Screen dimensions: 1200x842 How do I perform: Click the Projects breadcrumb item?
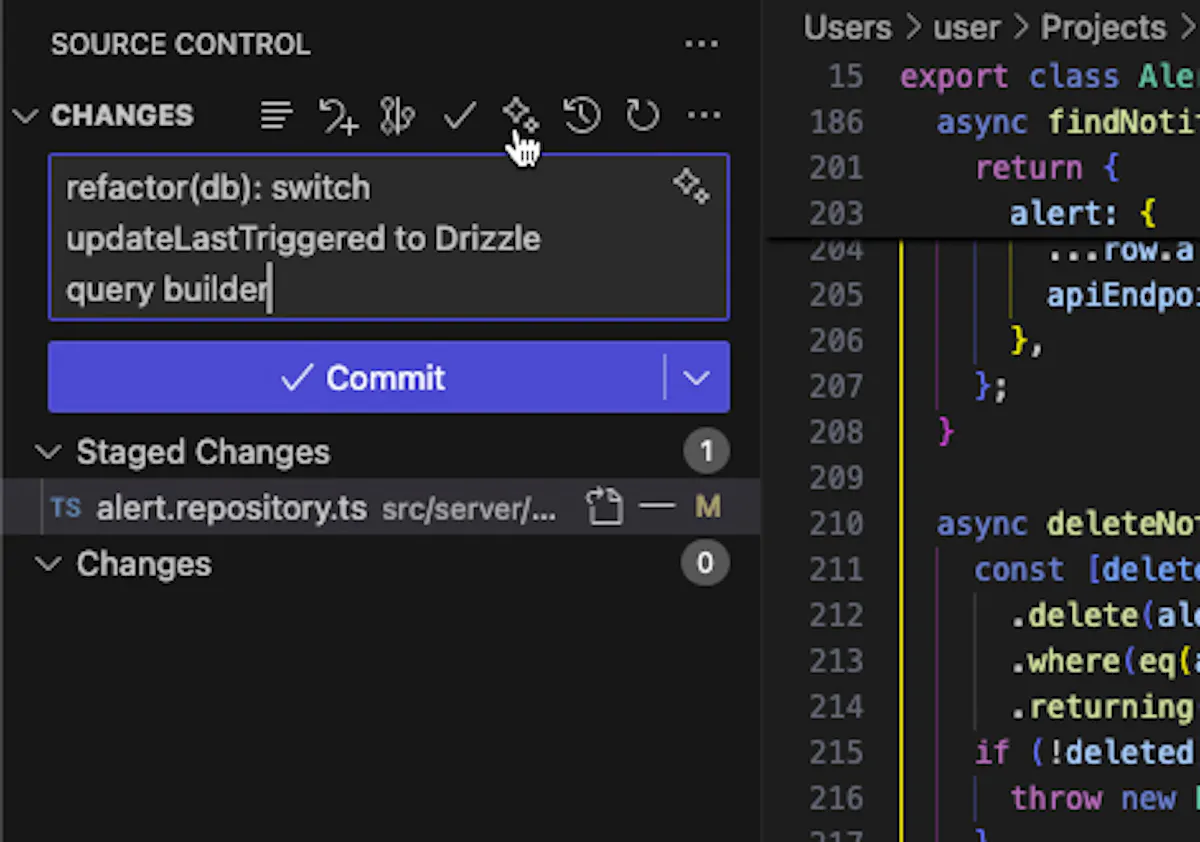(x=1103, y=27)
